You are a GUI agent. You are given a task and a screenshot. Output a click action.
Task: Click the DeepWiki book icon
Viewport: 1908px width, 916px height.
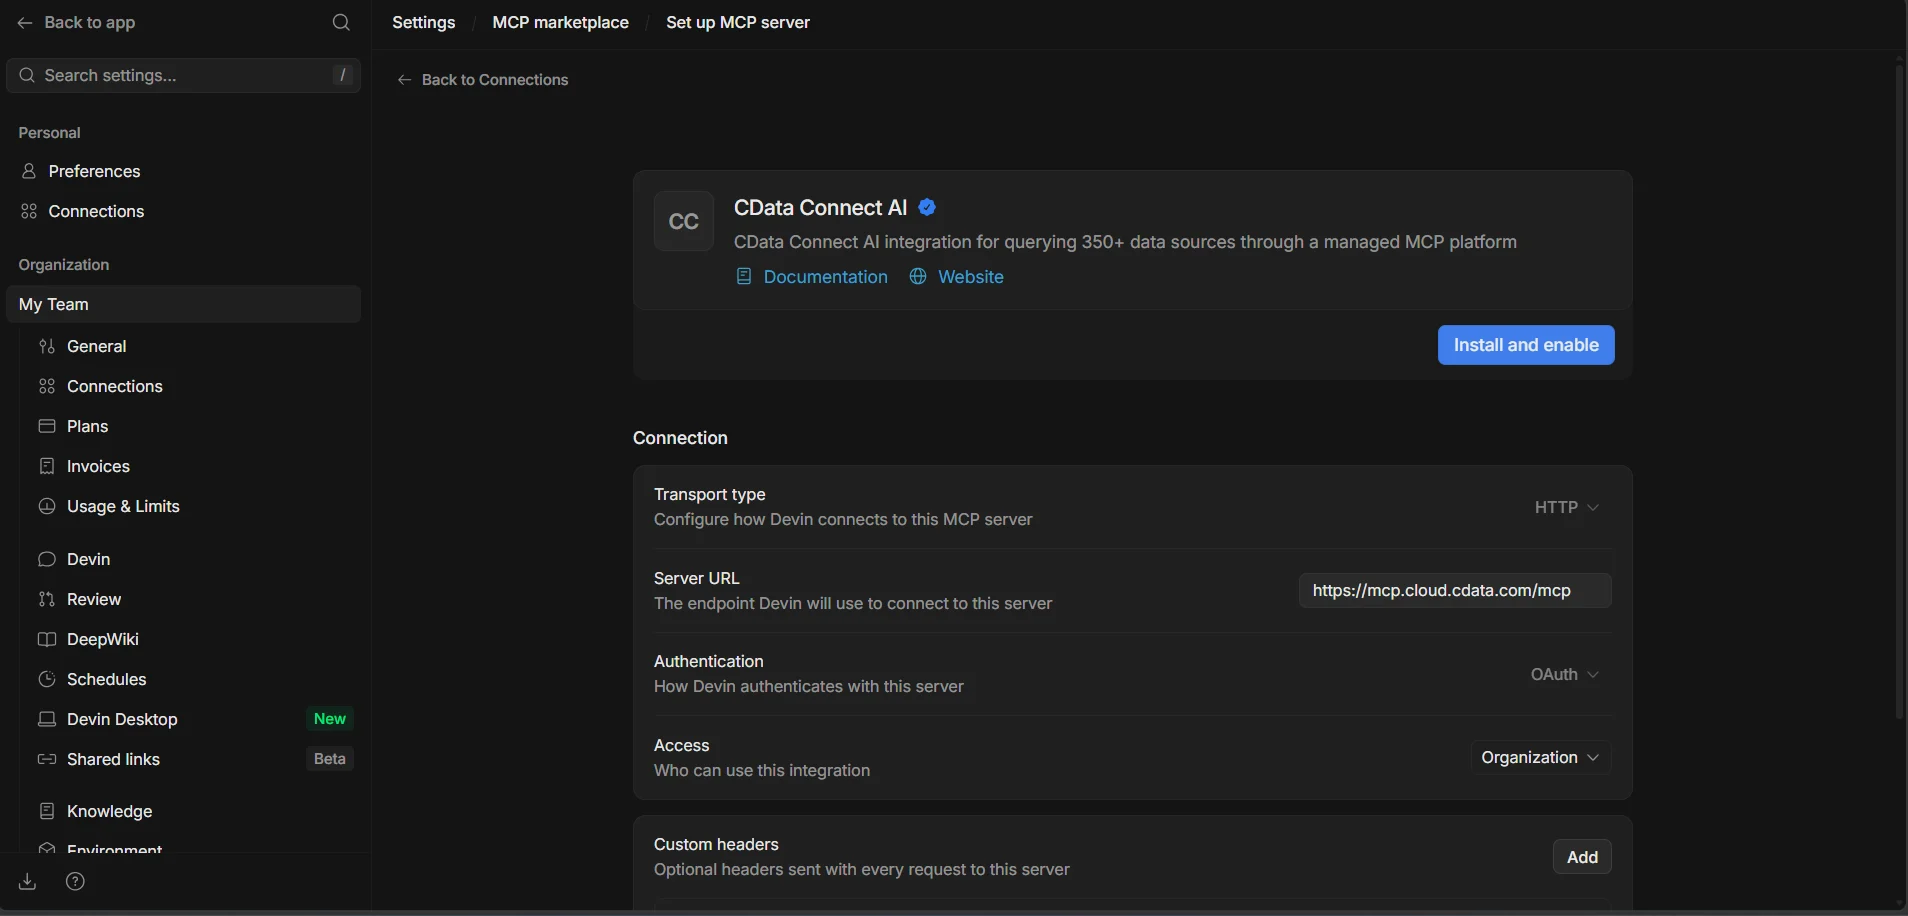[x=46, y=639]
